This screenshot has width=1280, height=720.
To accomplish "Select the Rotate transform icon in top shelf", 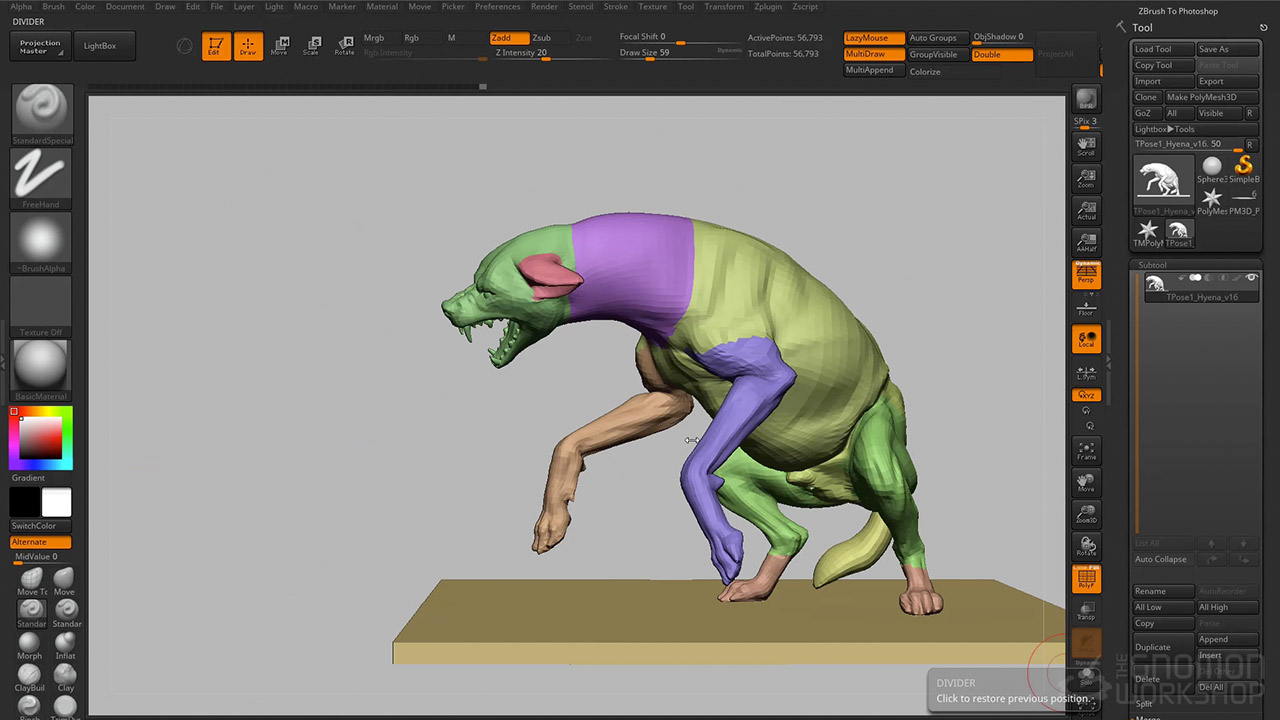I will click(344, 46).
